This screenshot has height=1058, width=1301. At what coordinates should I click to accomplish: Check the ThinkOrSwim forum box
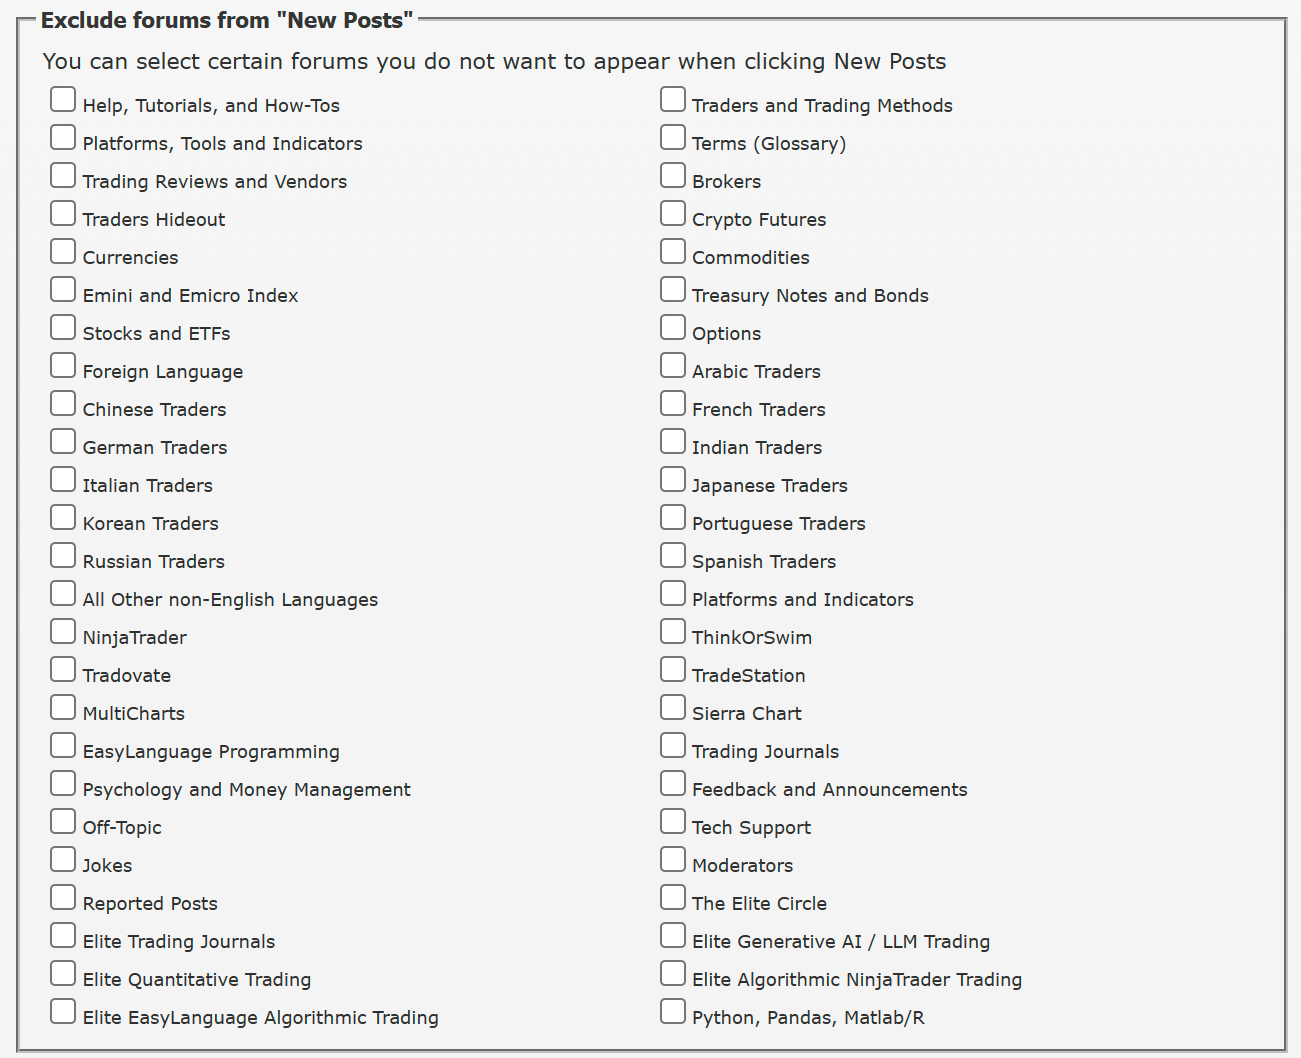(673, 631)
